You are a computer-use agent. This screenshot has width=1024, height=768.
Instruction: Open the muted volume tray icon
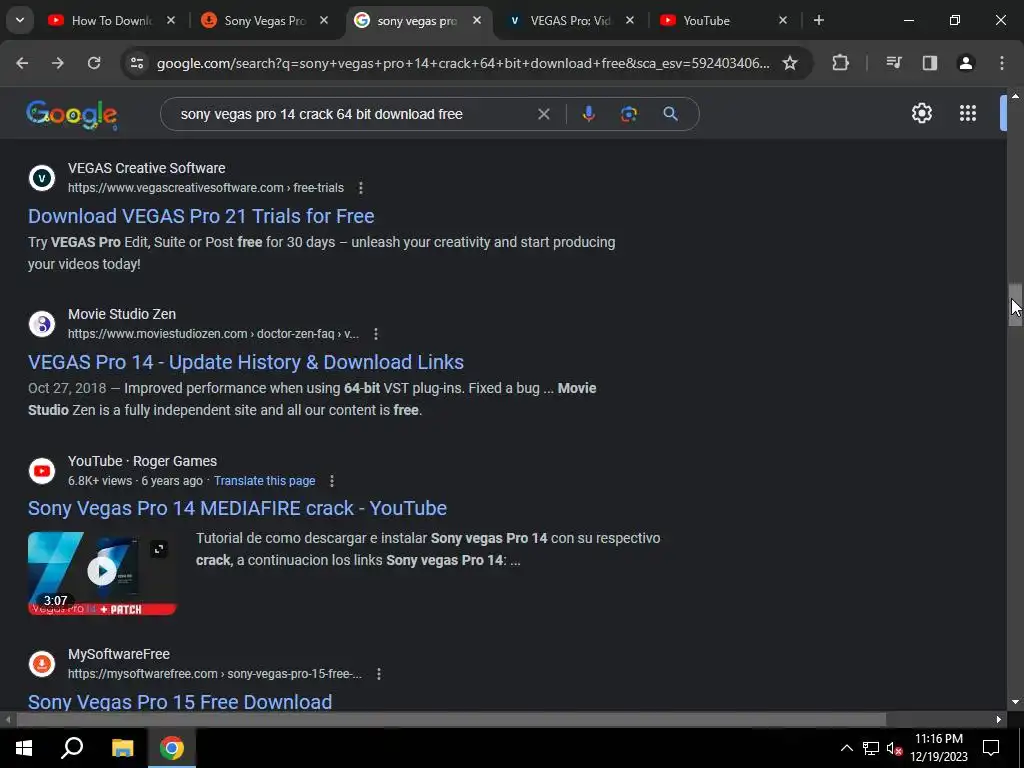(x=894, y=748)
